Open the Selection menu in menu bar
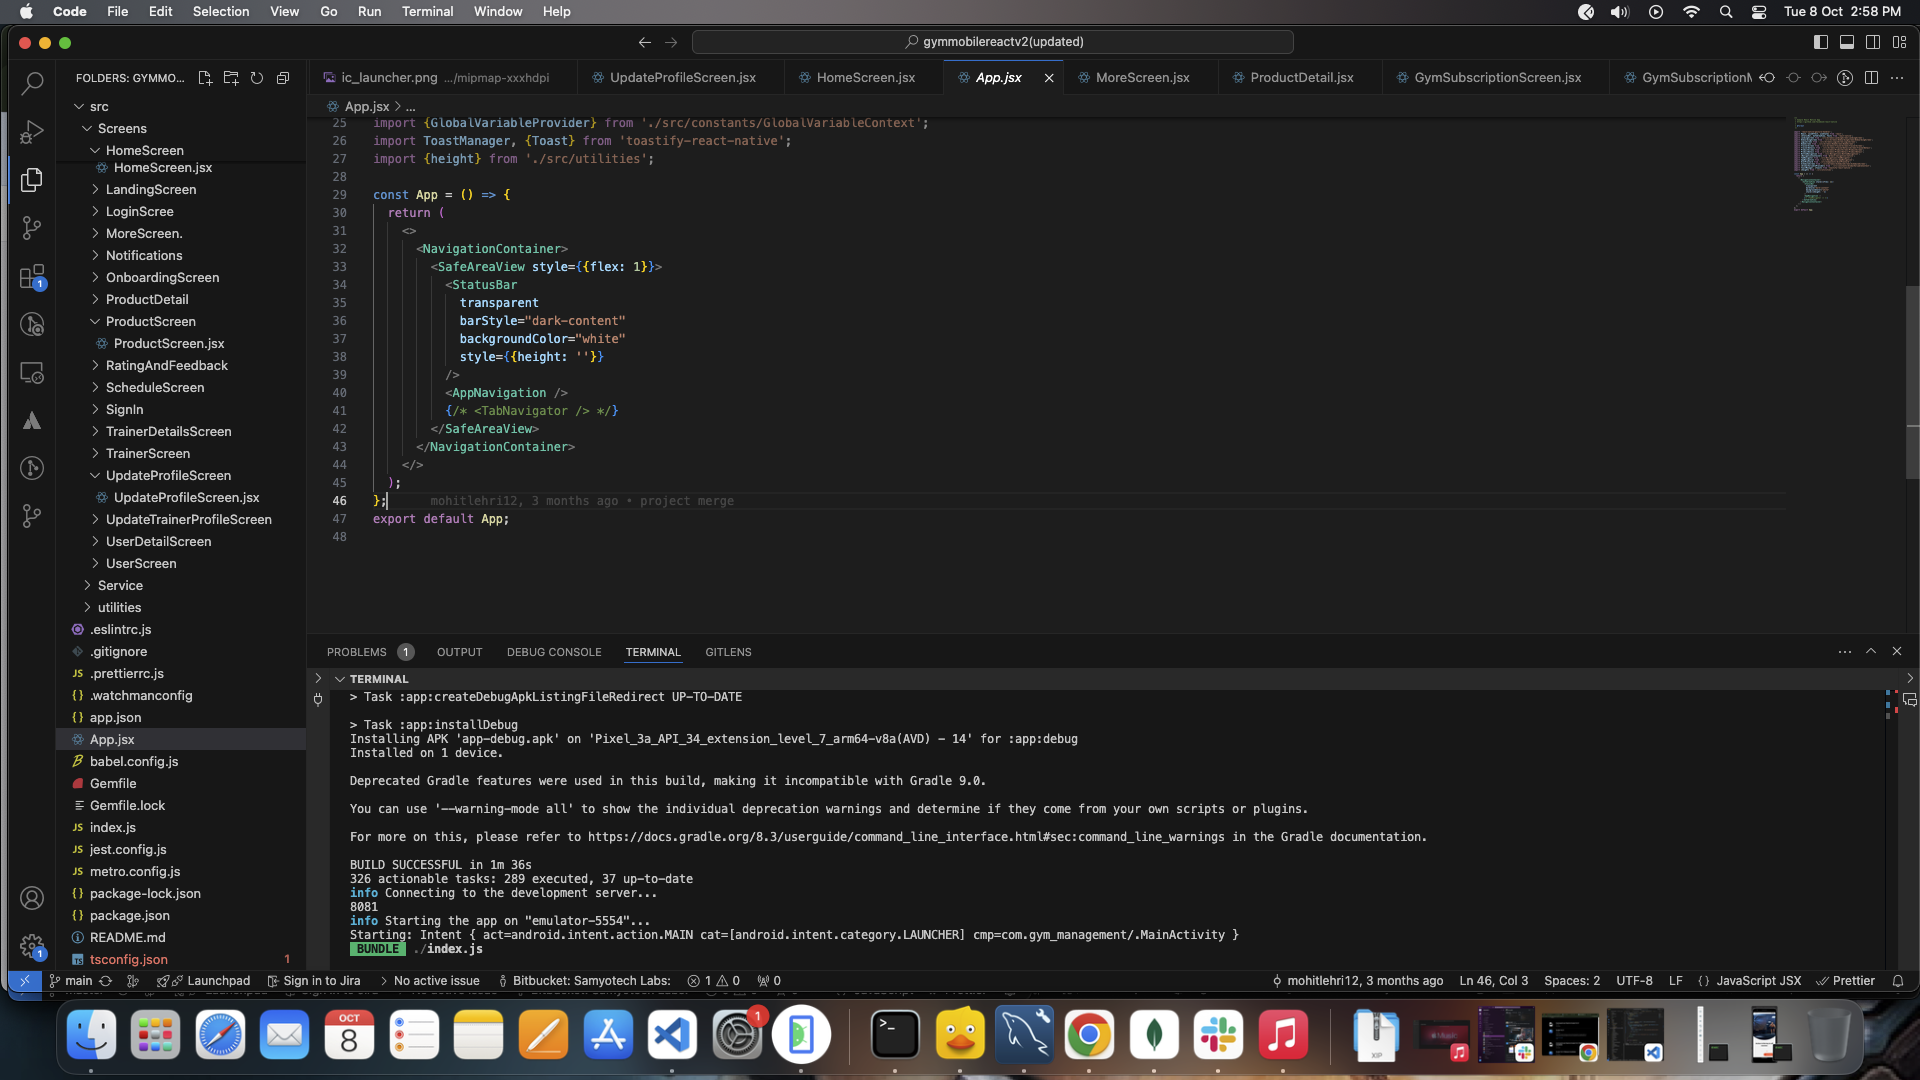1920x1080 pixels. (x=221, y=11)
